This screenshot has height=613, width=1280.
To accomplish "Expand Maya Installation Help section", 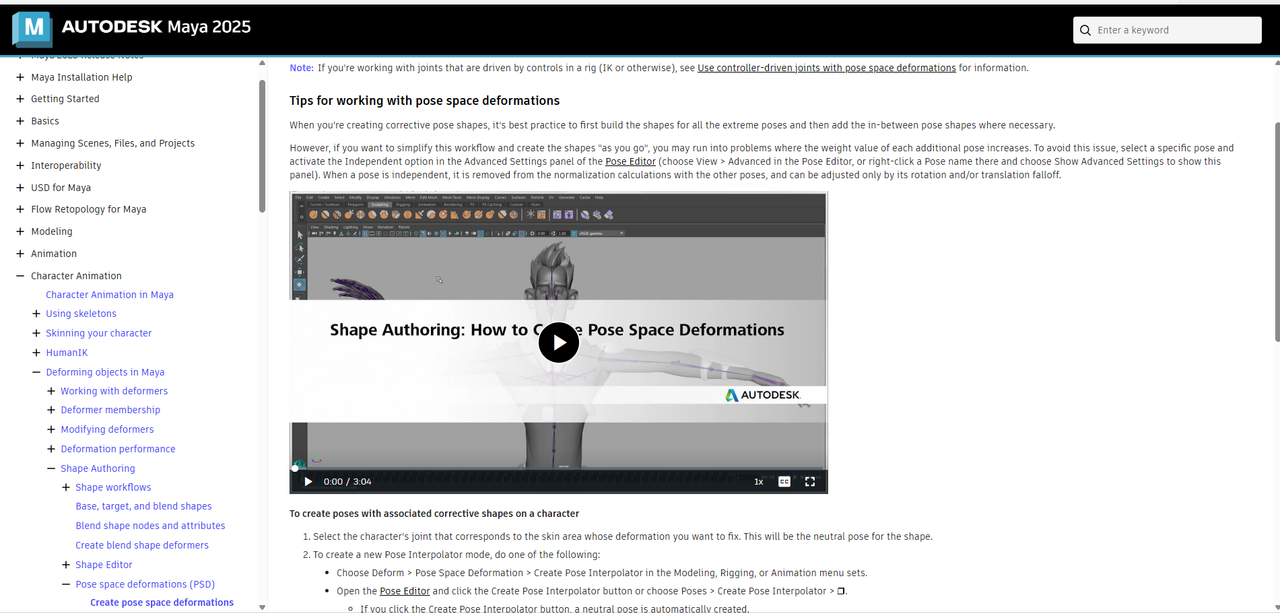I will [20, 77].
